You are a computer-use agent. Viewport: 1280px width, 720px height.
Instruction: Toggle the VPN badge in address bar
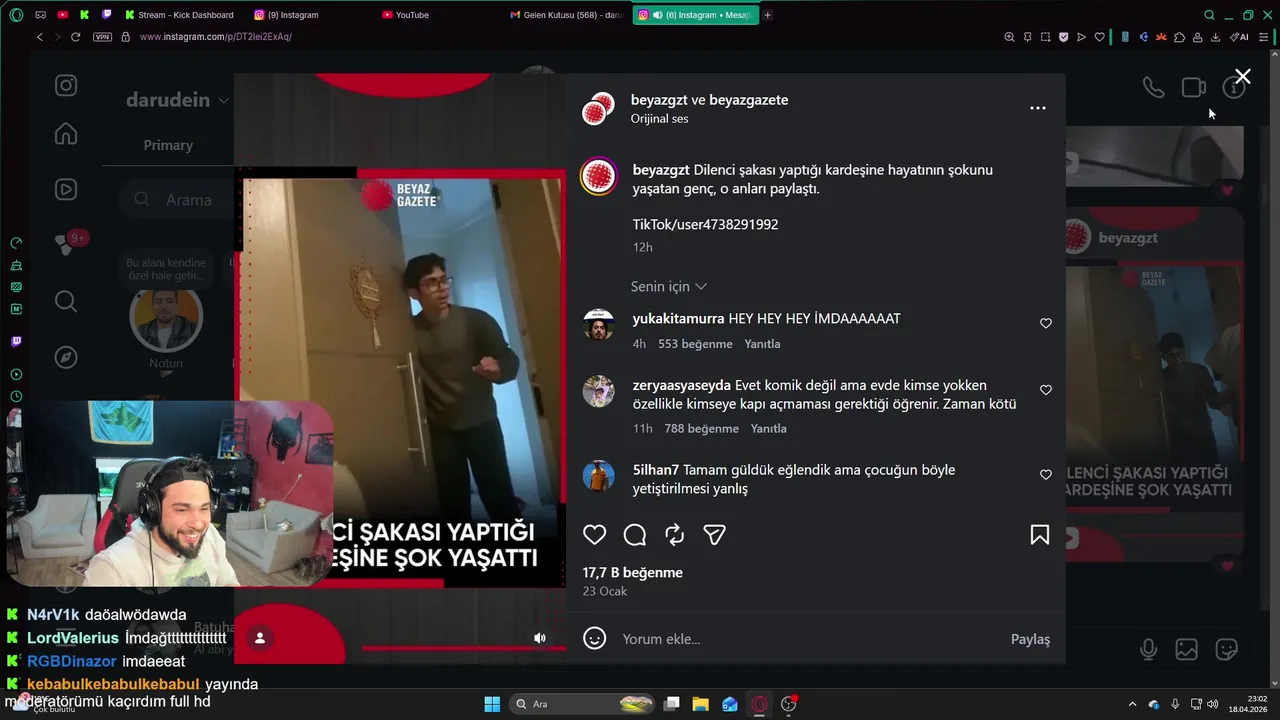pyautogui.click(x=102, y=37)
